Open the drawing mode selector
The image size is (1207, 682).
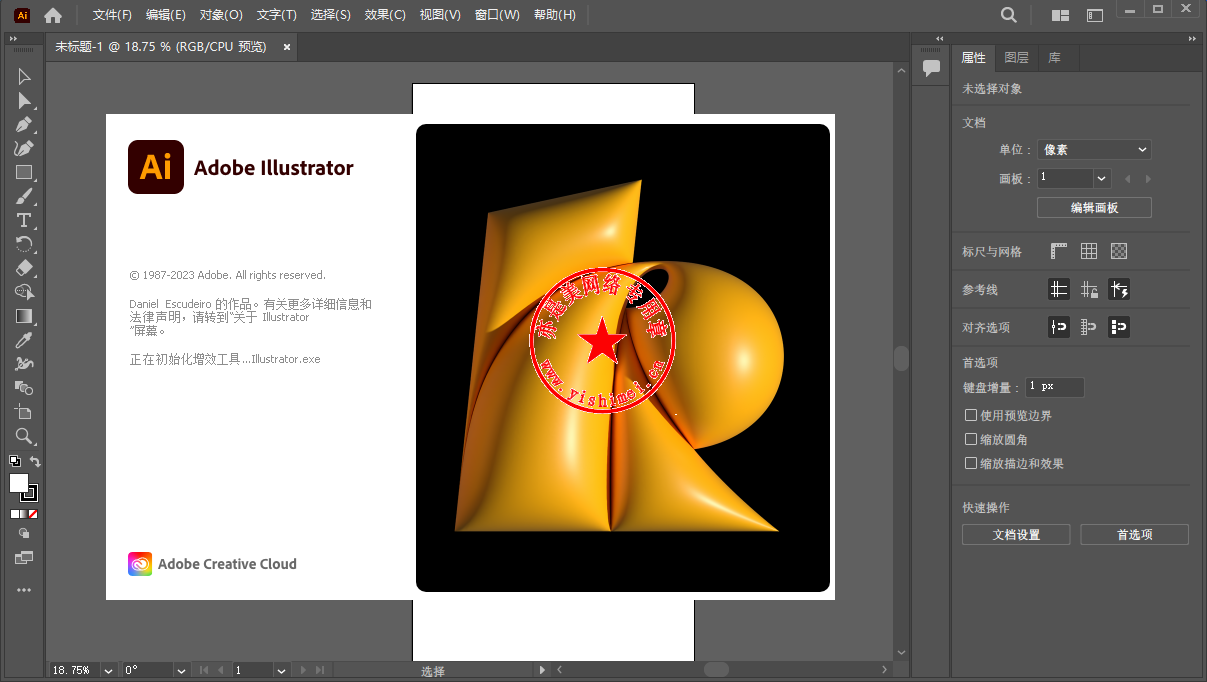point(24,534)
